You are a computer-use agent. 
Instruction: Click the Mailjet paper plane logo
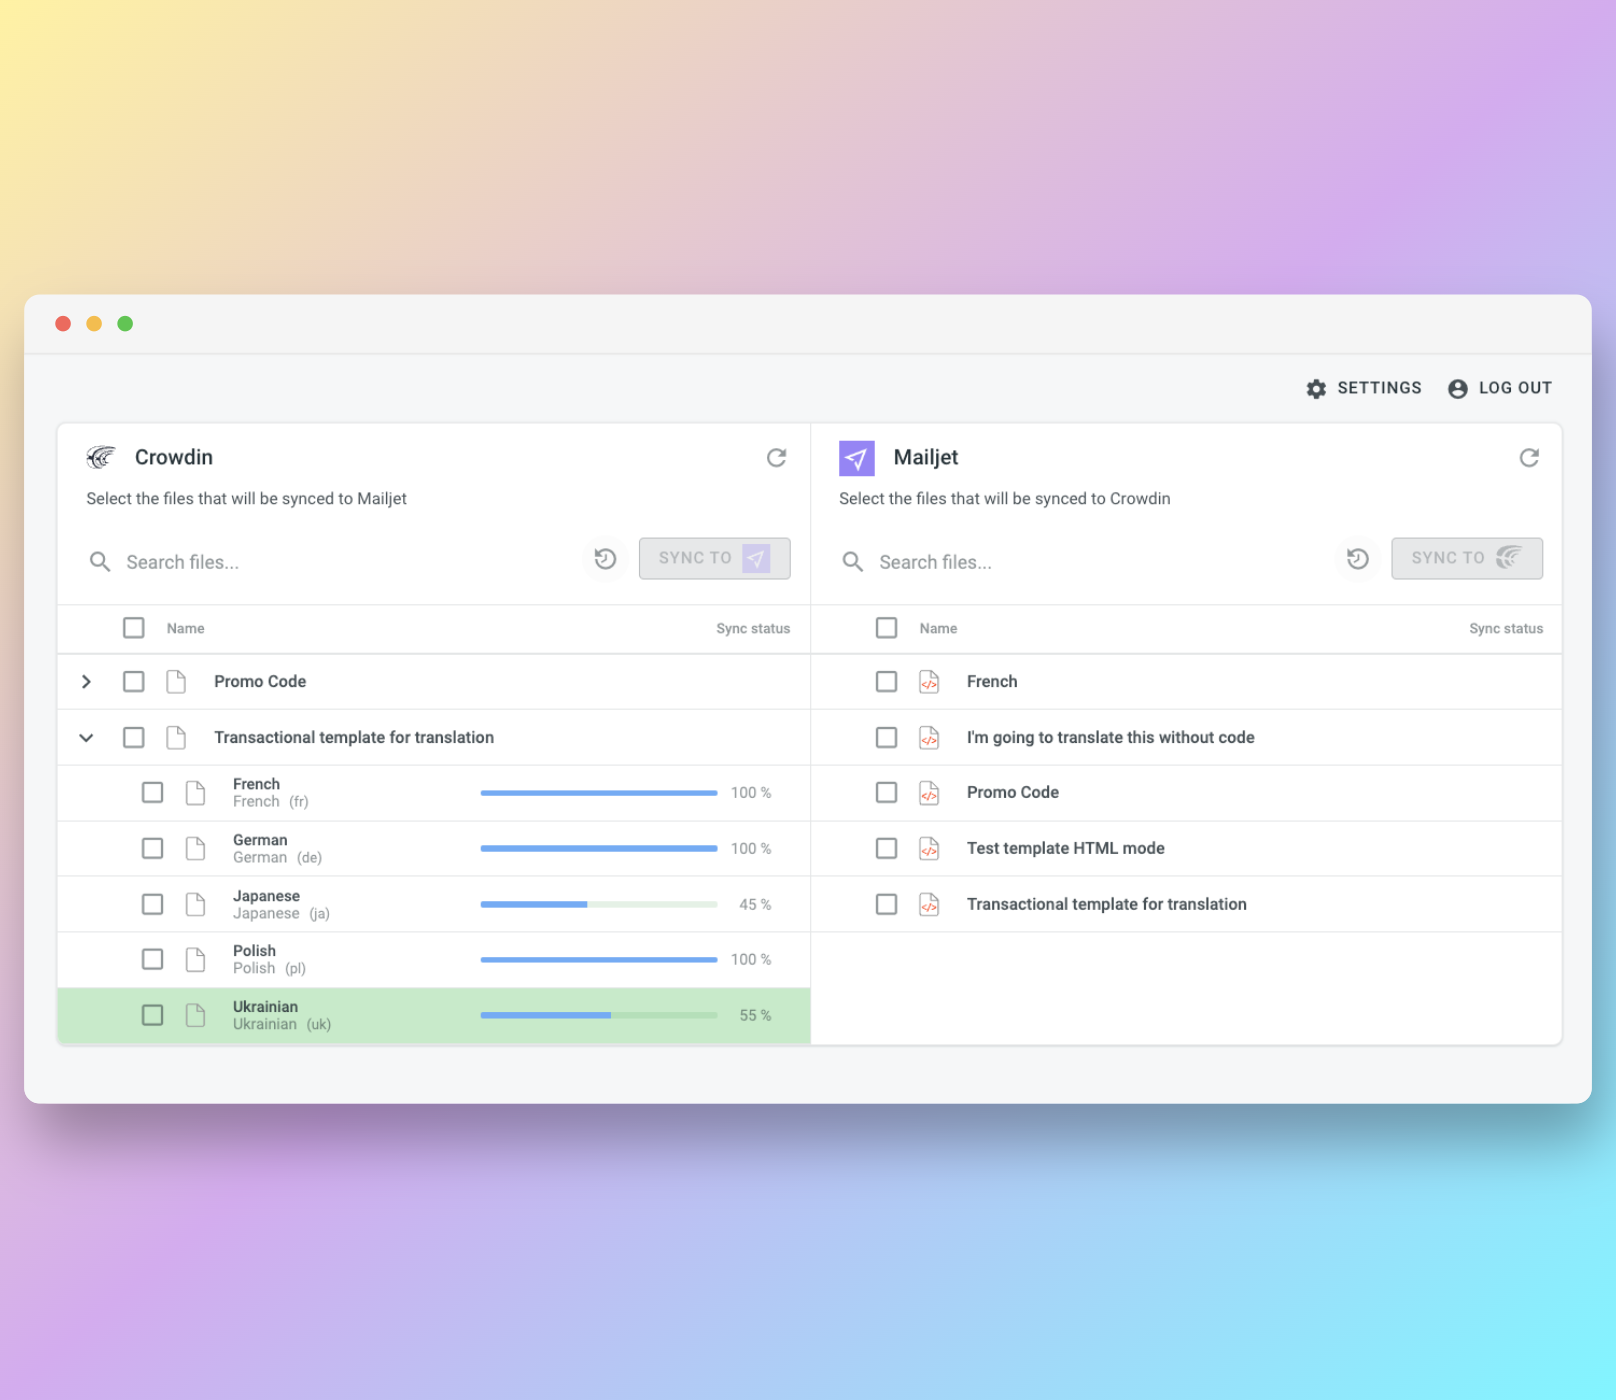[856, 458]
